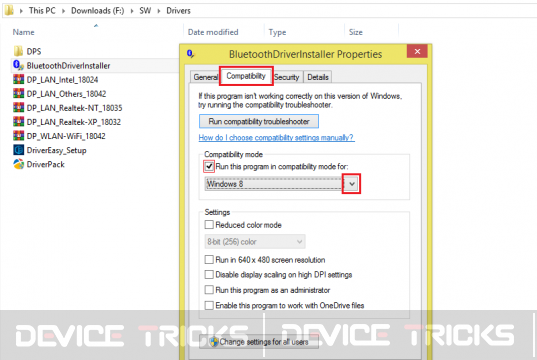Select the DP_LAN_Others_18042 file name
This screenshot has width=537, height=360.
click(66, 94)
